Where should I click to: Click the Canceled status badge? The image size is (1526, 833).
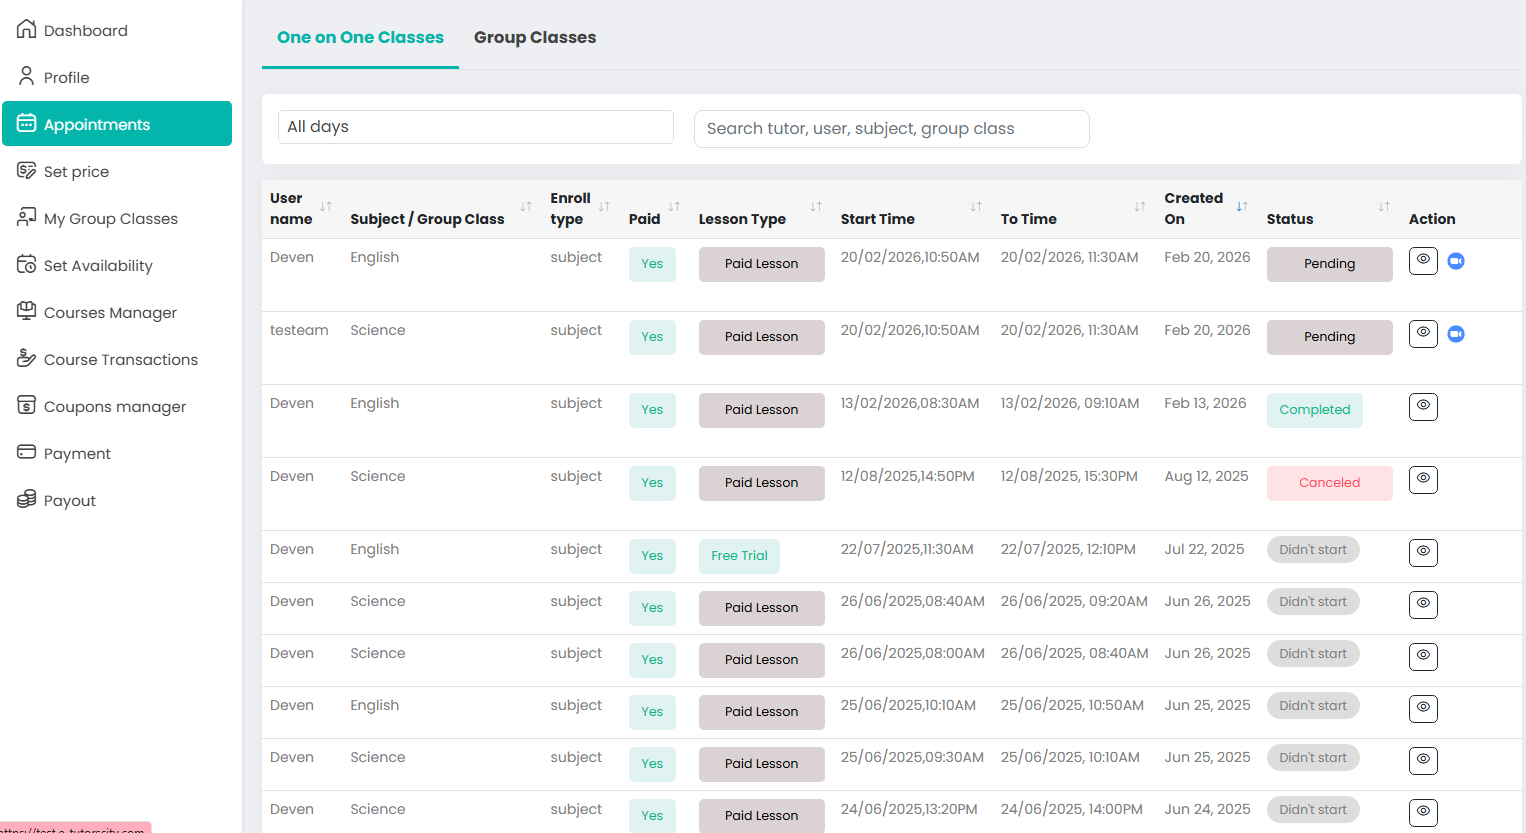(x=1329, y=483)
